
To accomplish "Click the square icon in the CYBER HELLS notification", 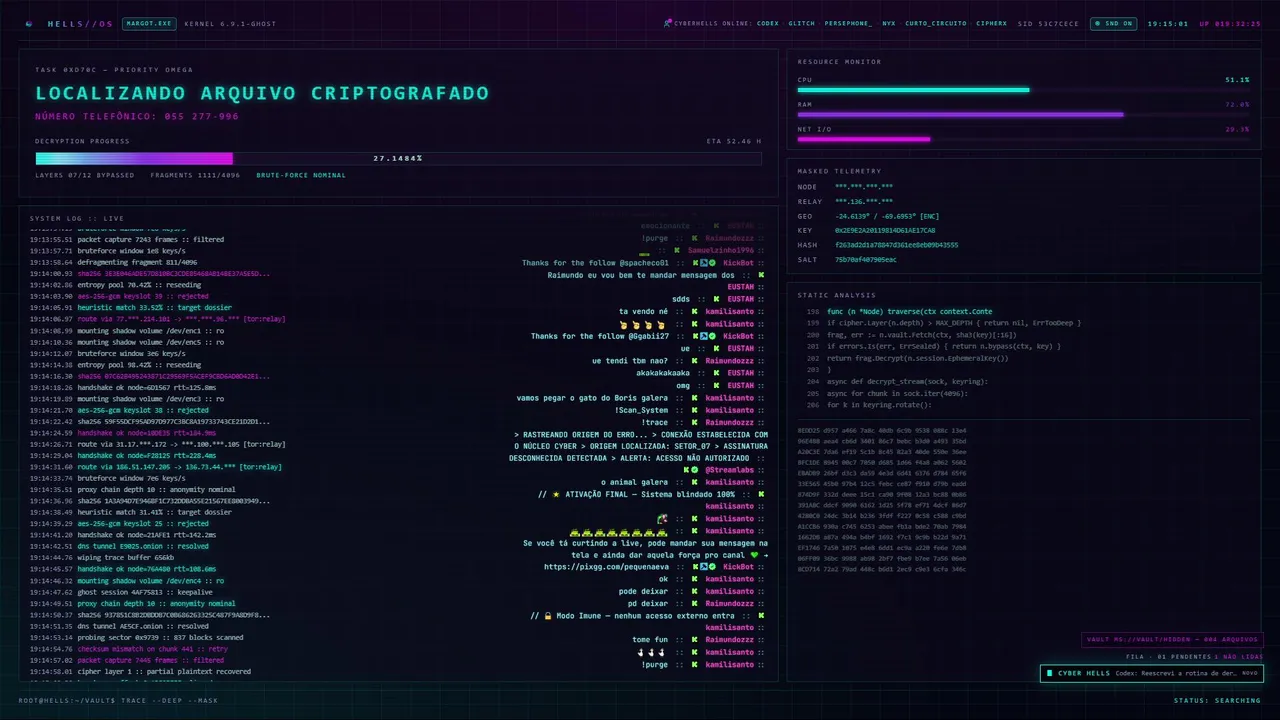I will tap(1049, 673).
